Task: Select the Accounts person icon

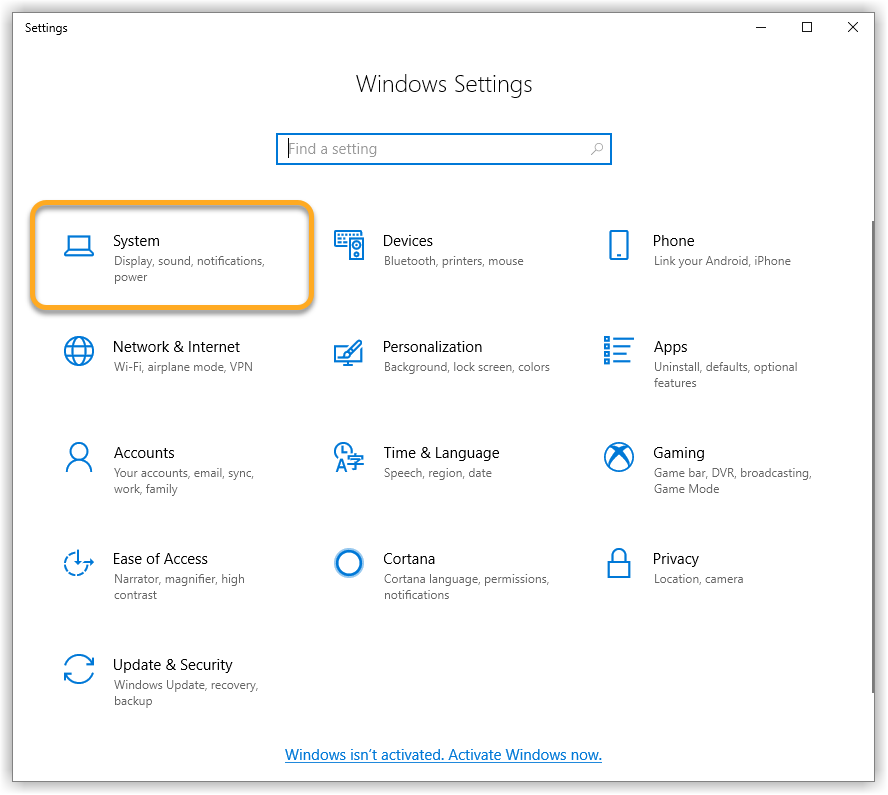Action: click(78, 458)
